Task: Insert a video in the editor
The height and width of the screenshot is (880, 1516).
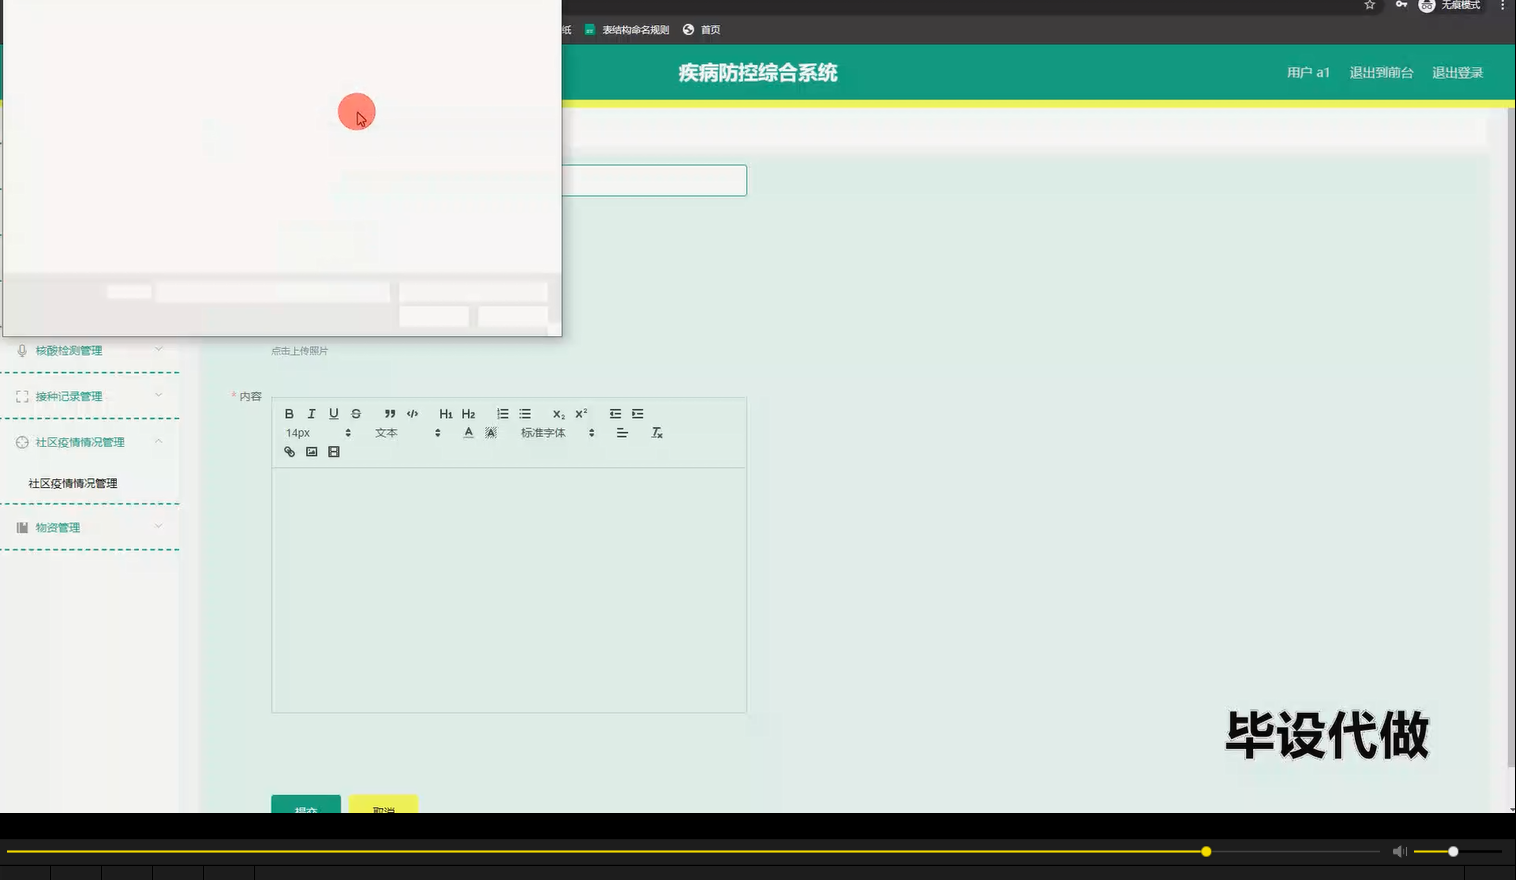Action: pos(334,452)
